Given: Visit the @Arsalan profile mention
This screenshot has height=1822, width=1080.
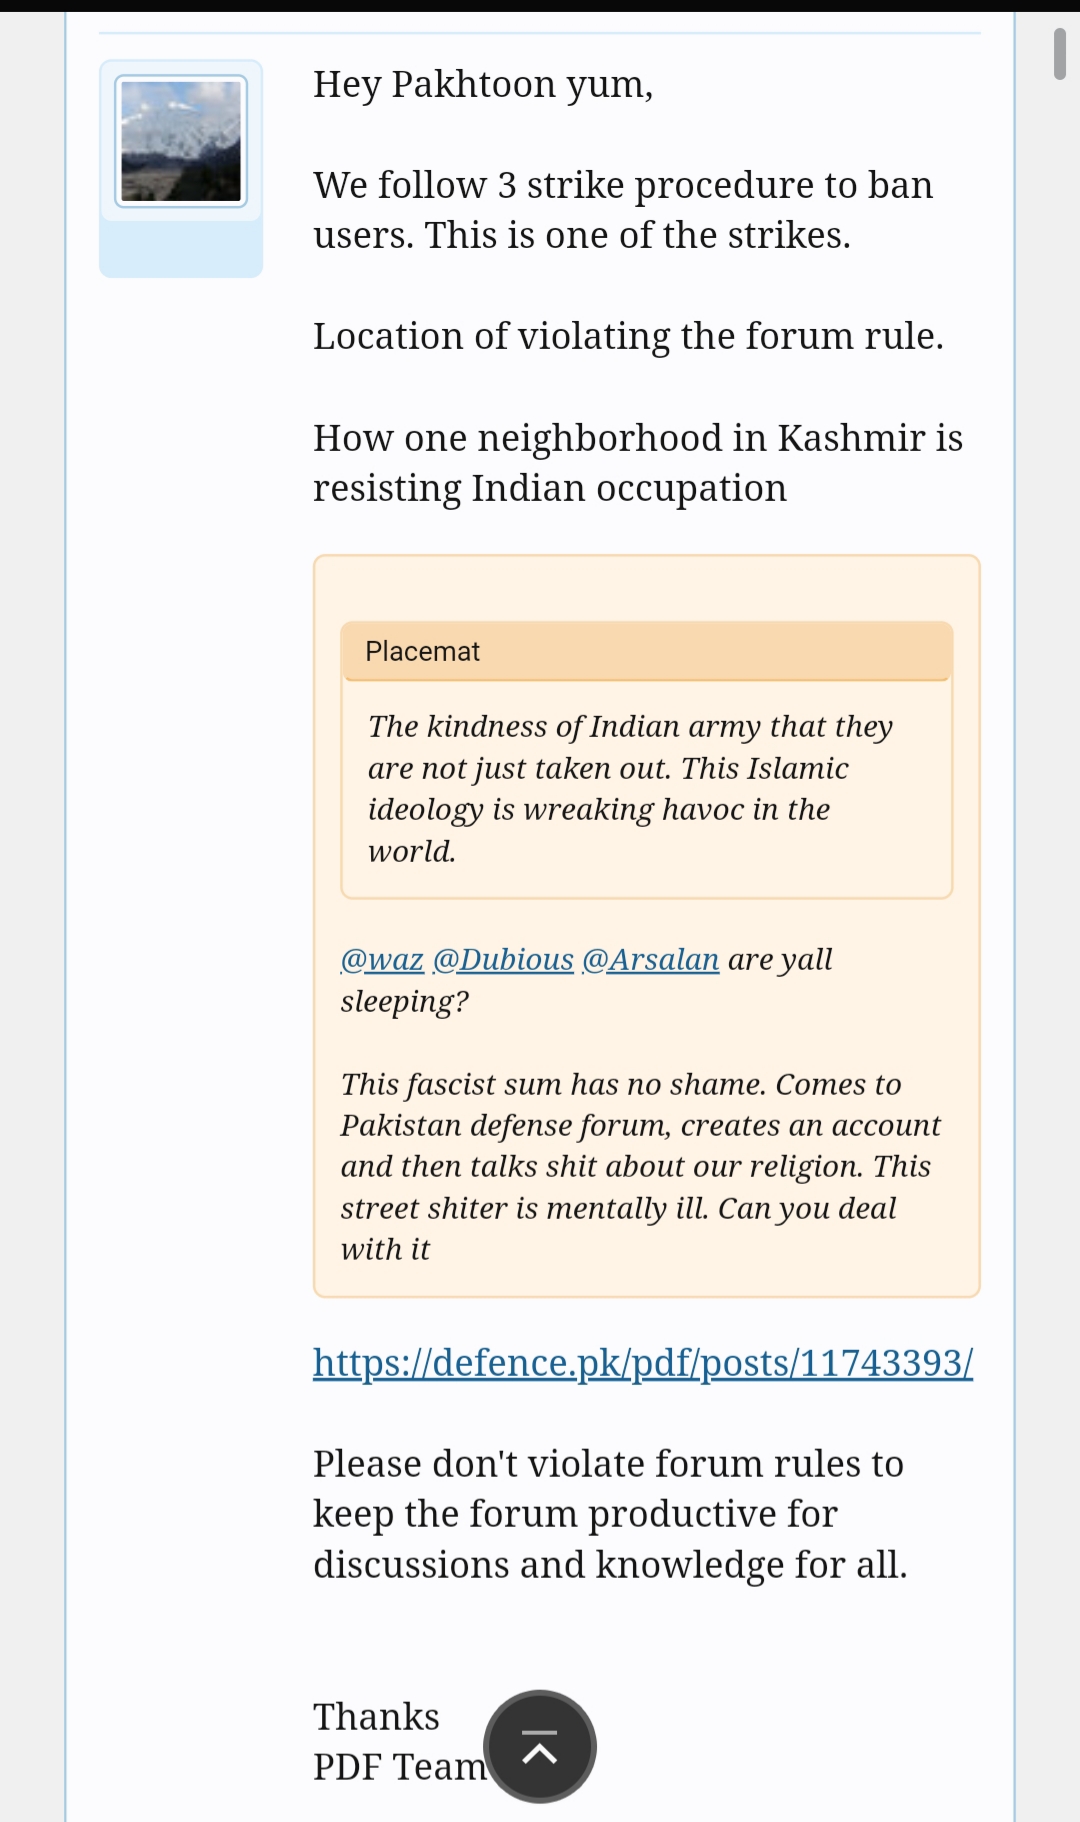Looking at the screenshot, I should pos(650,959).
